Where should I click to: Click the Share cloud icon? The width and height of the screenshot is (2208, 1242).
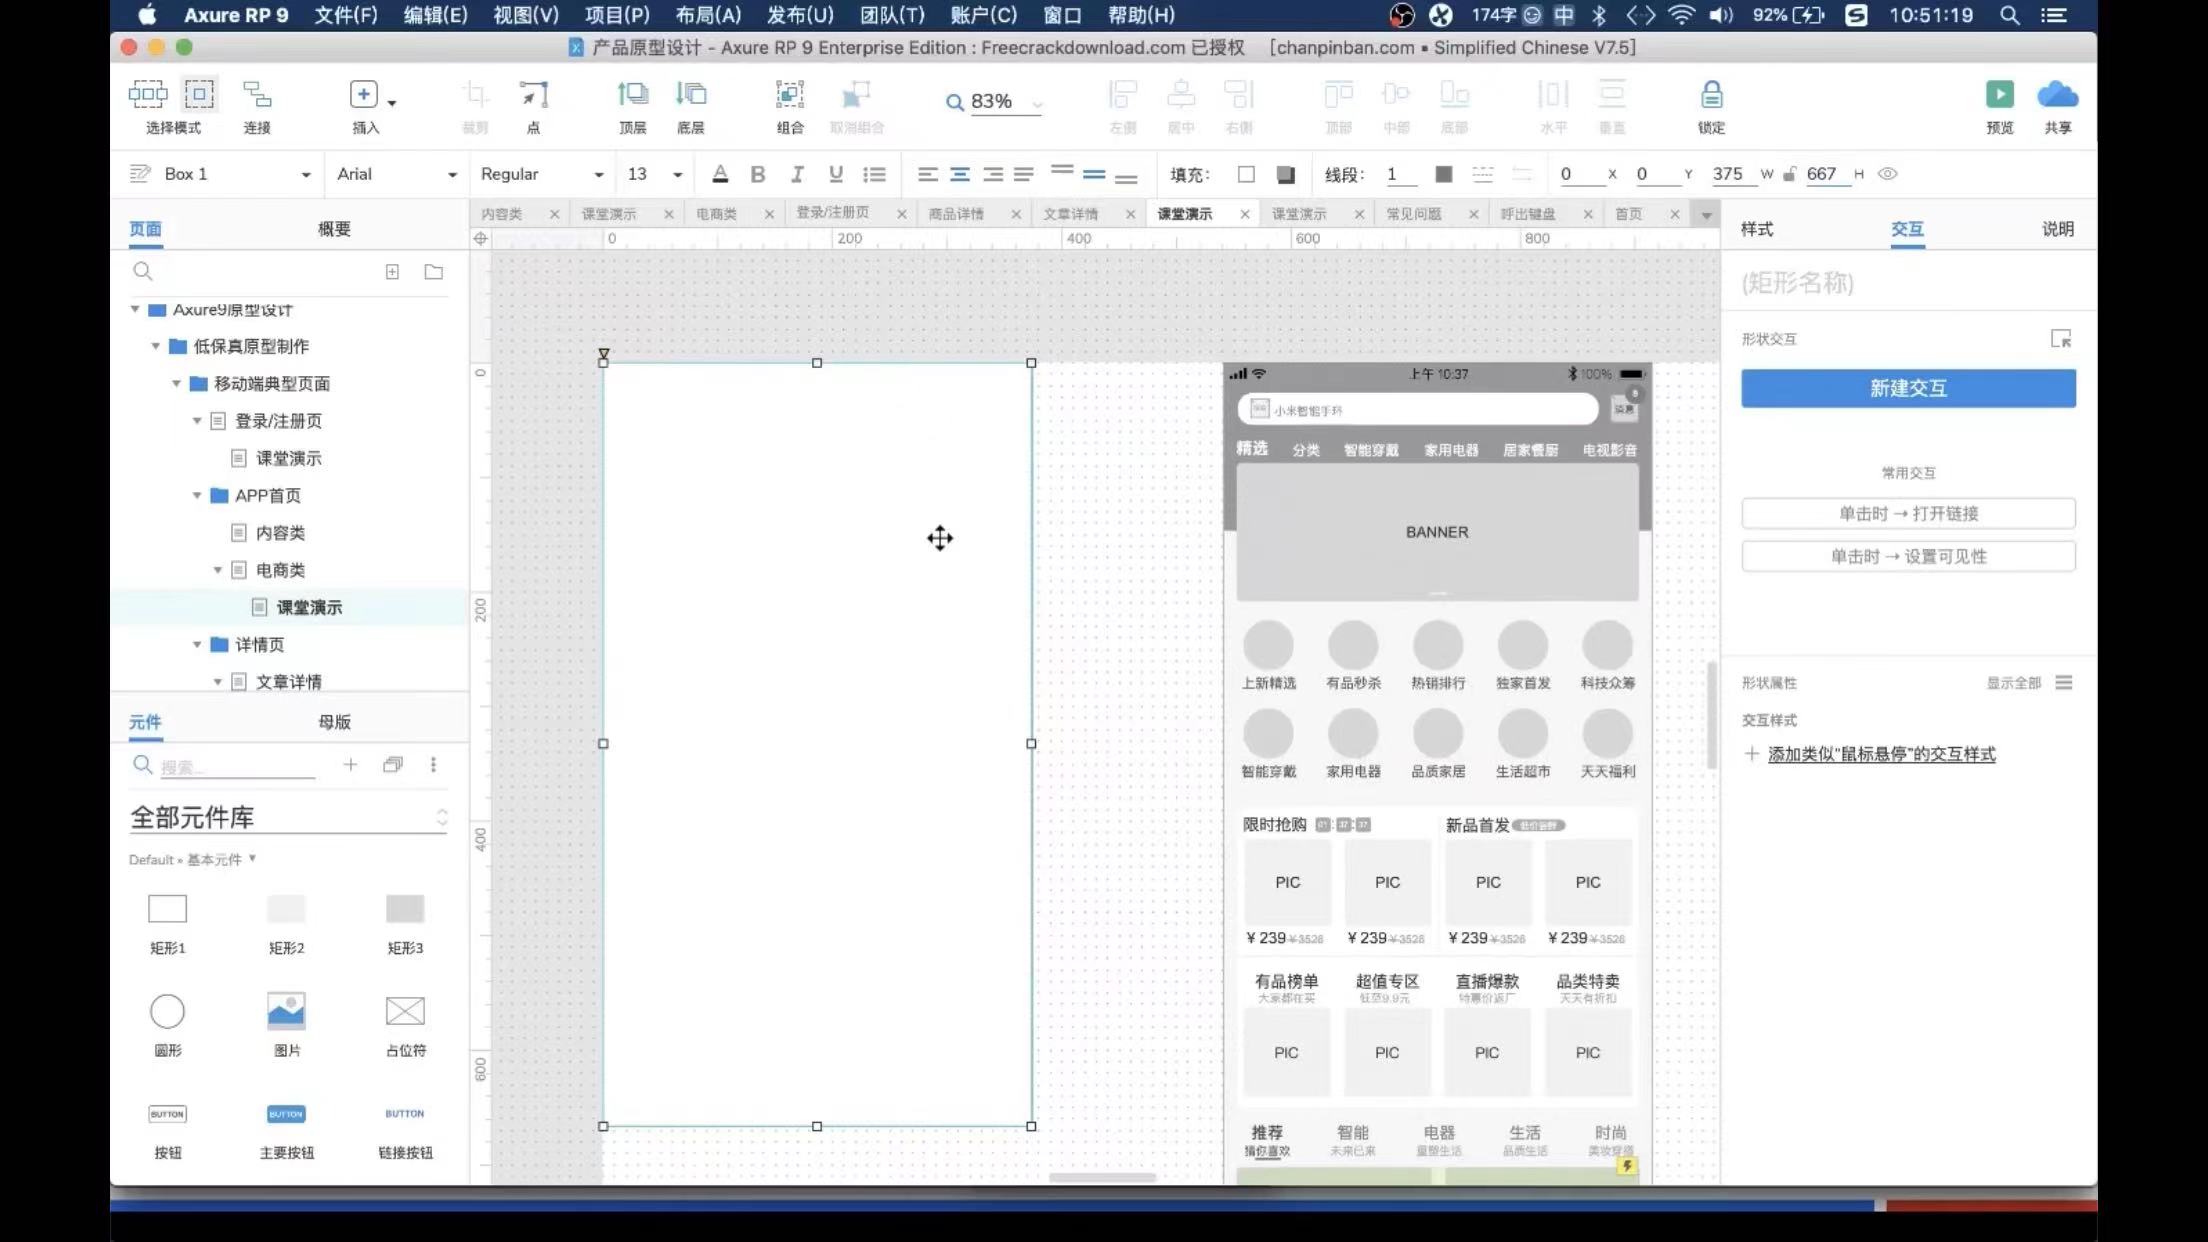2057,95
